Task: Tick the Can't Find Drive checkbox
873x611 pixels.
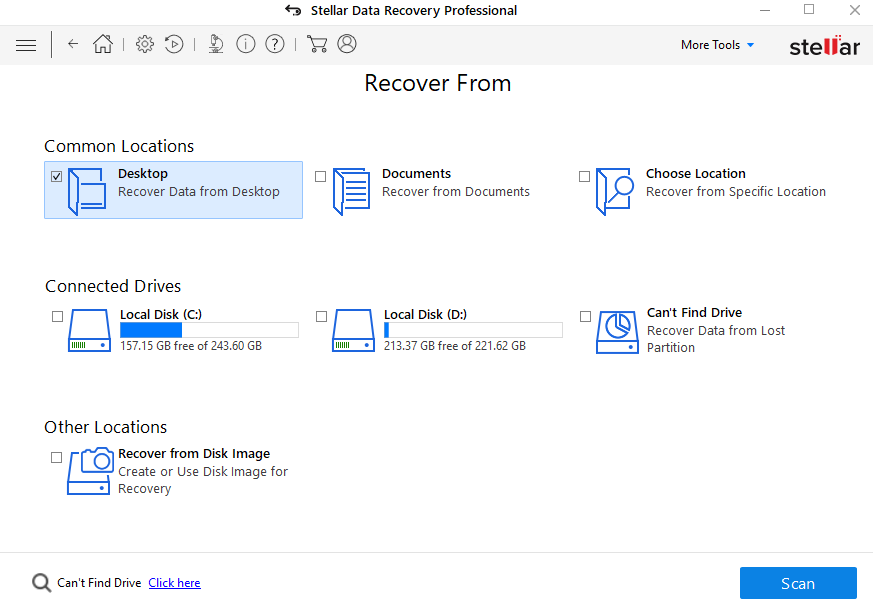Action: [585, 316]
